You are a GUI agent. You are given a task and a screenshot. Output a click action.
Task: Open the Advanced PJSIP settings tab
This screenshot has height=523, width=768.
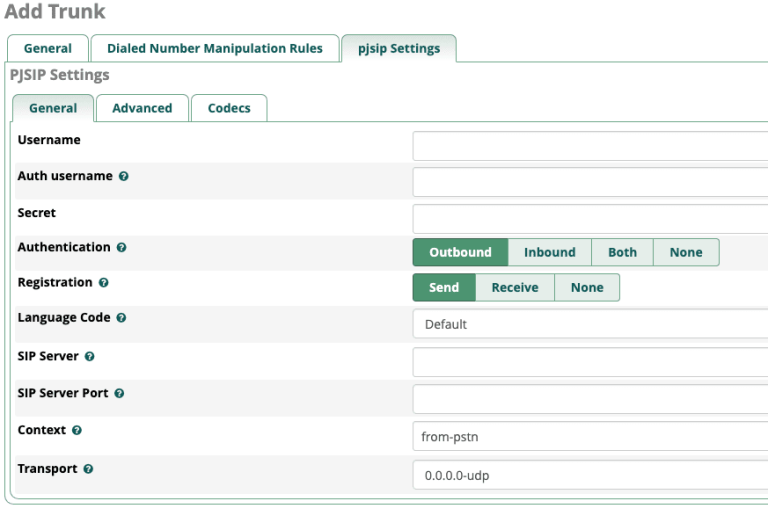[x=142, y=108]
